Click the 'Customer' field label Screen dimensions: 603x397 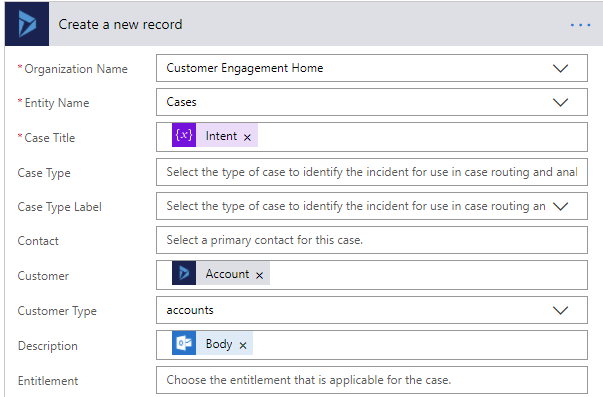tap(43, 276)
